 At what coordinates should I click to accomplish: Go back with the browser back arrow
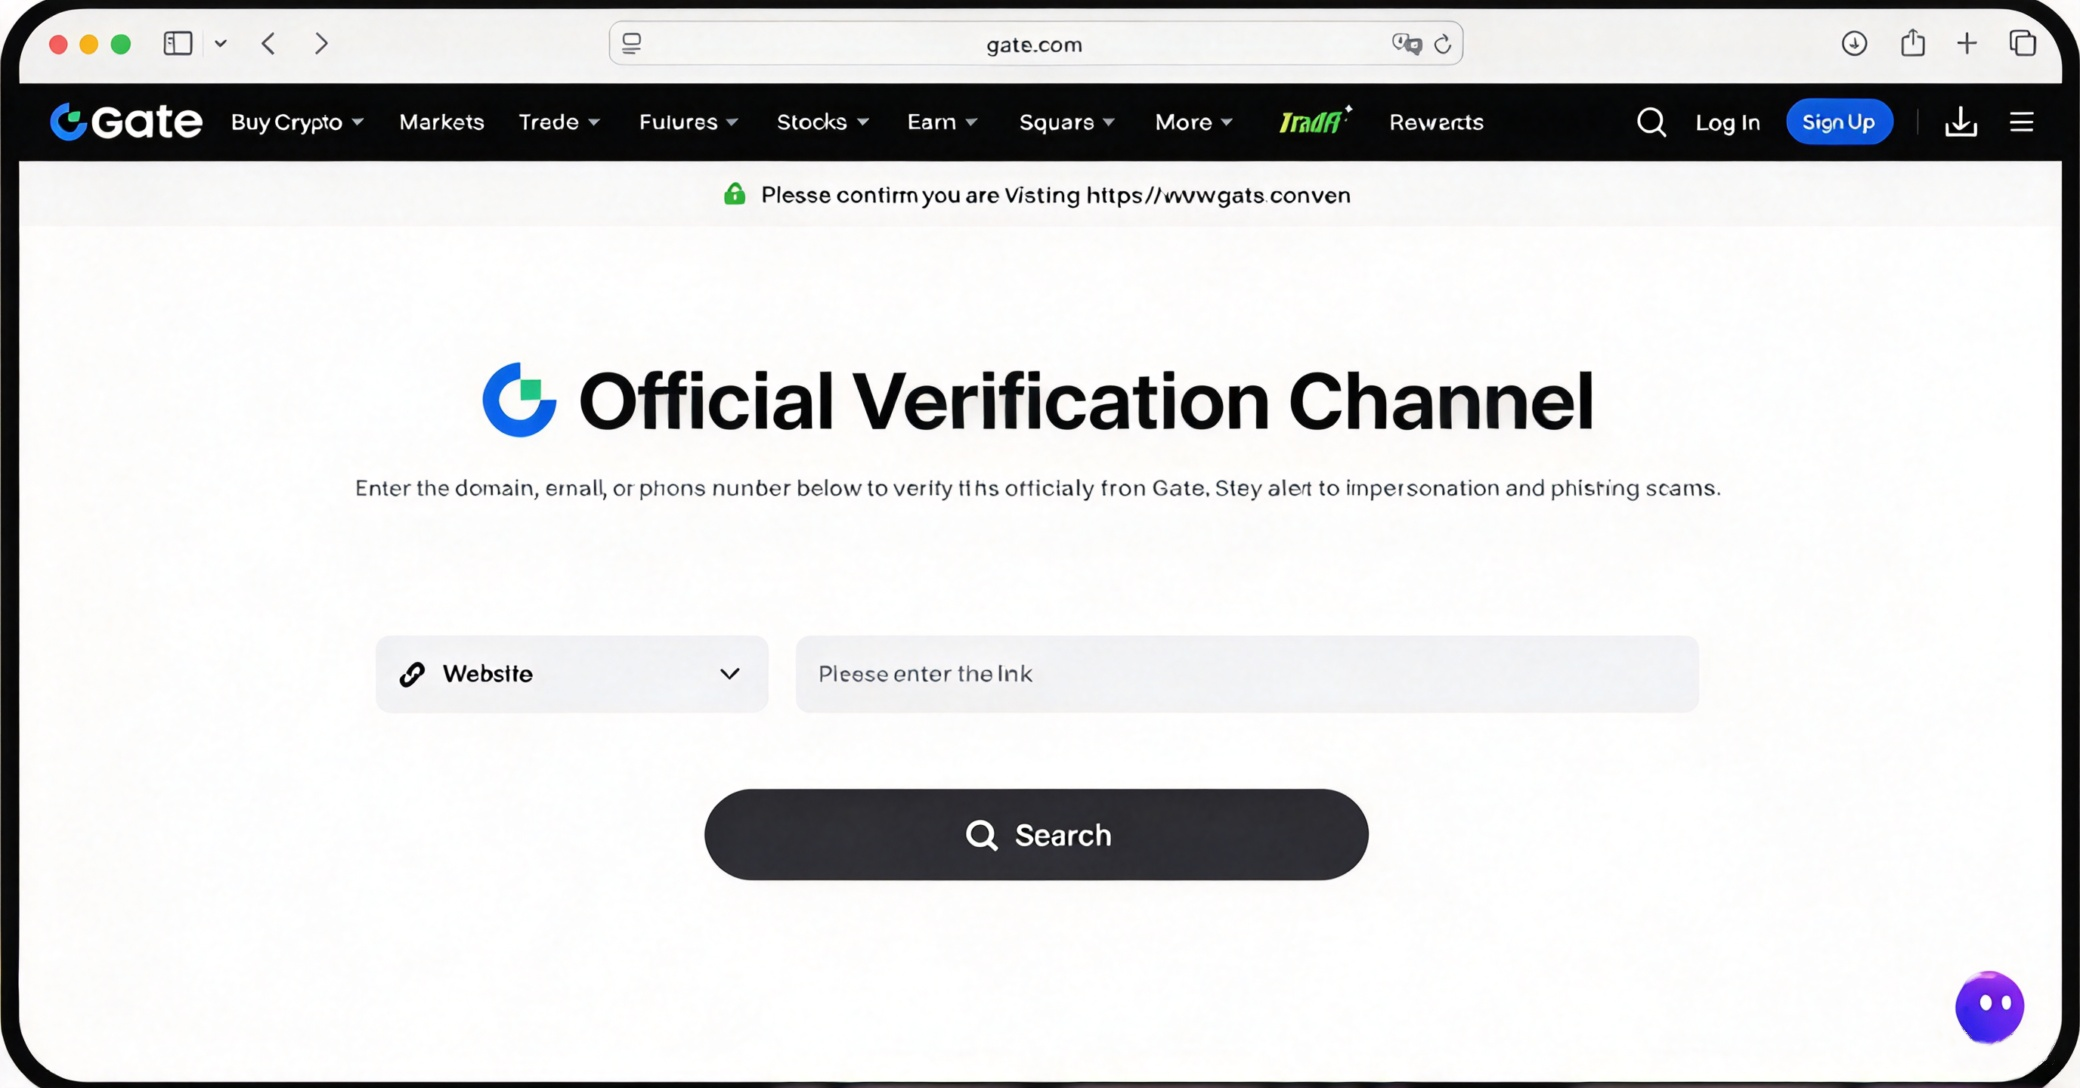click(268, 43)
